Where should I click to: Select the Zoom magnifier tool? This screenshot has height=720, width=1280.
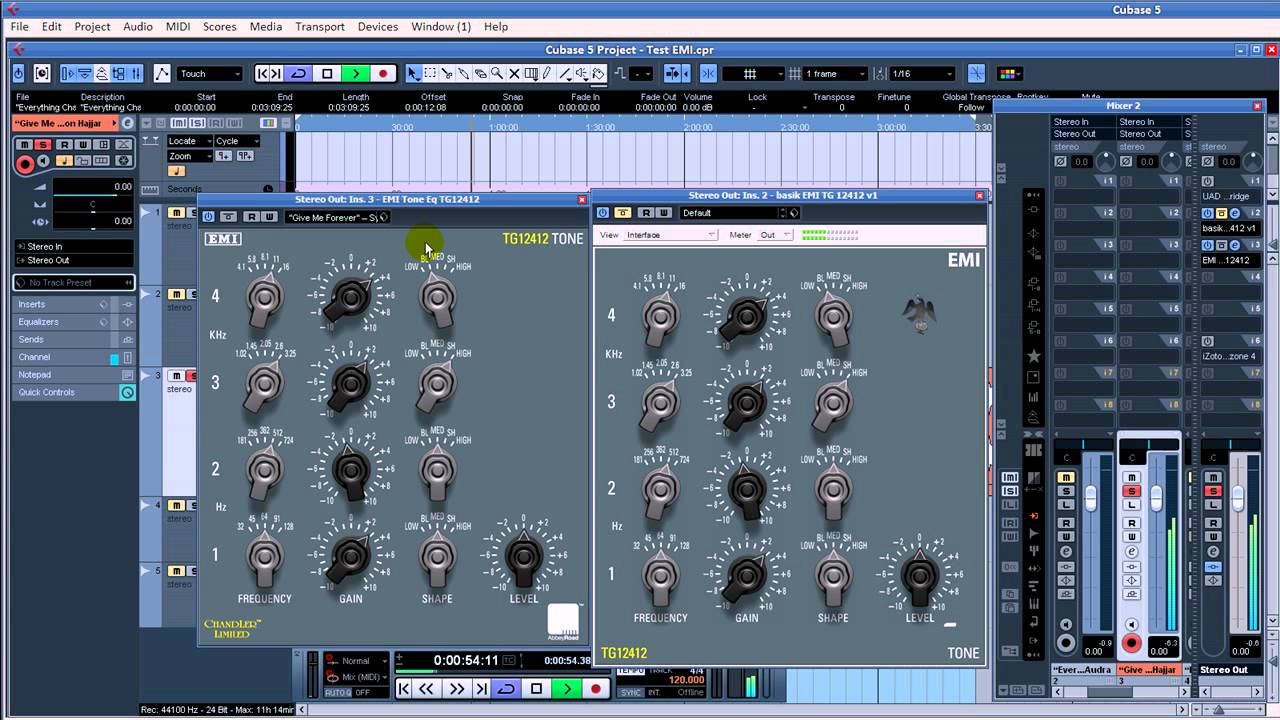496,74
